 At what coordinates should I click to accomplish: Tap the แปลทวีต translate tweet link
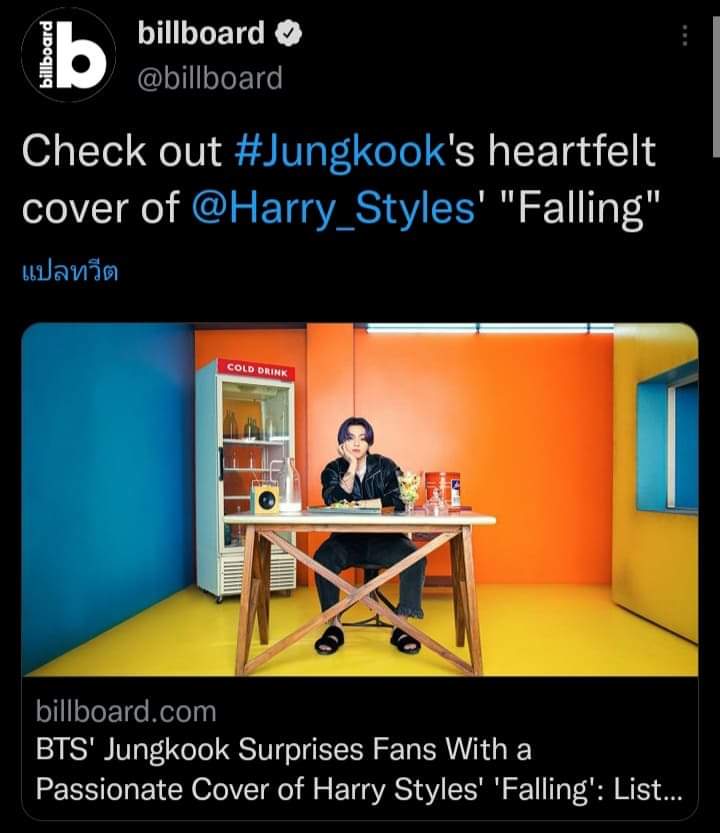(70, 271)
